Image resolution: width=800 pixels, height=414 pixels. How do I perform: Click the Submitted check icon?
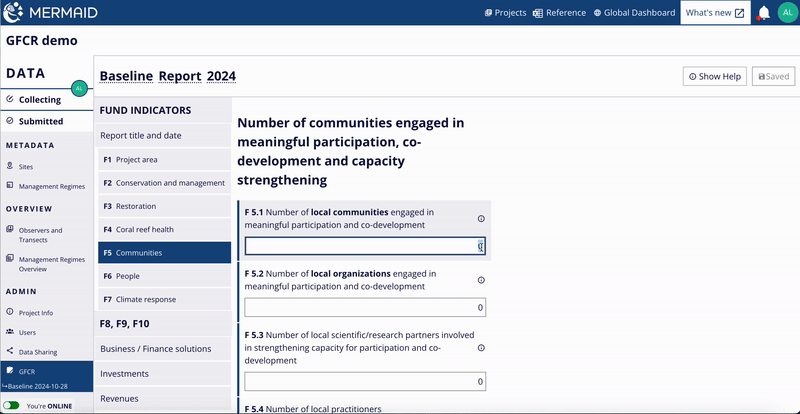(10, 121)
